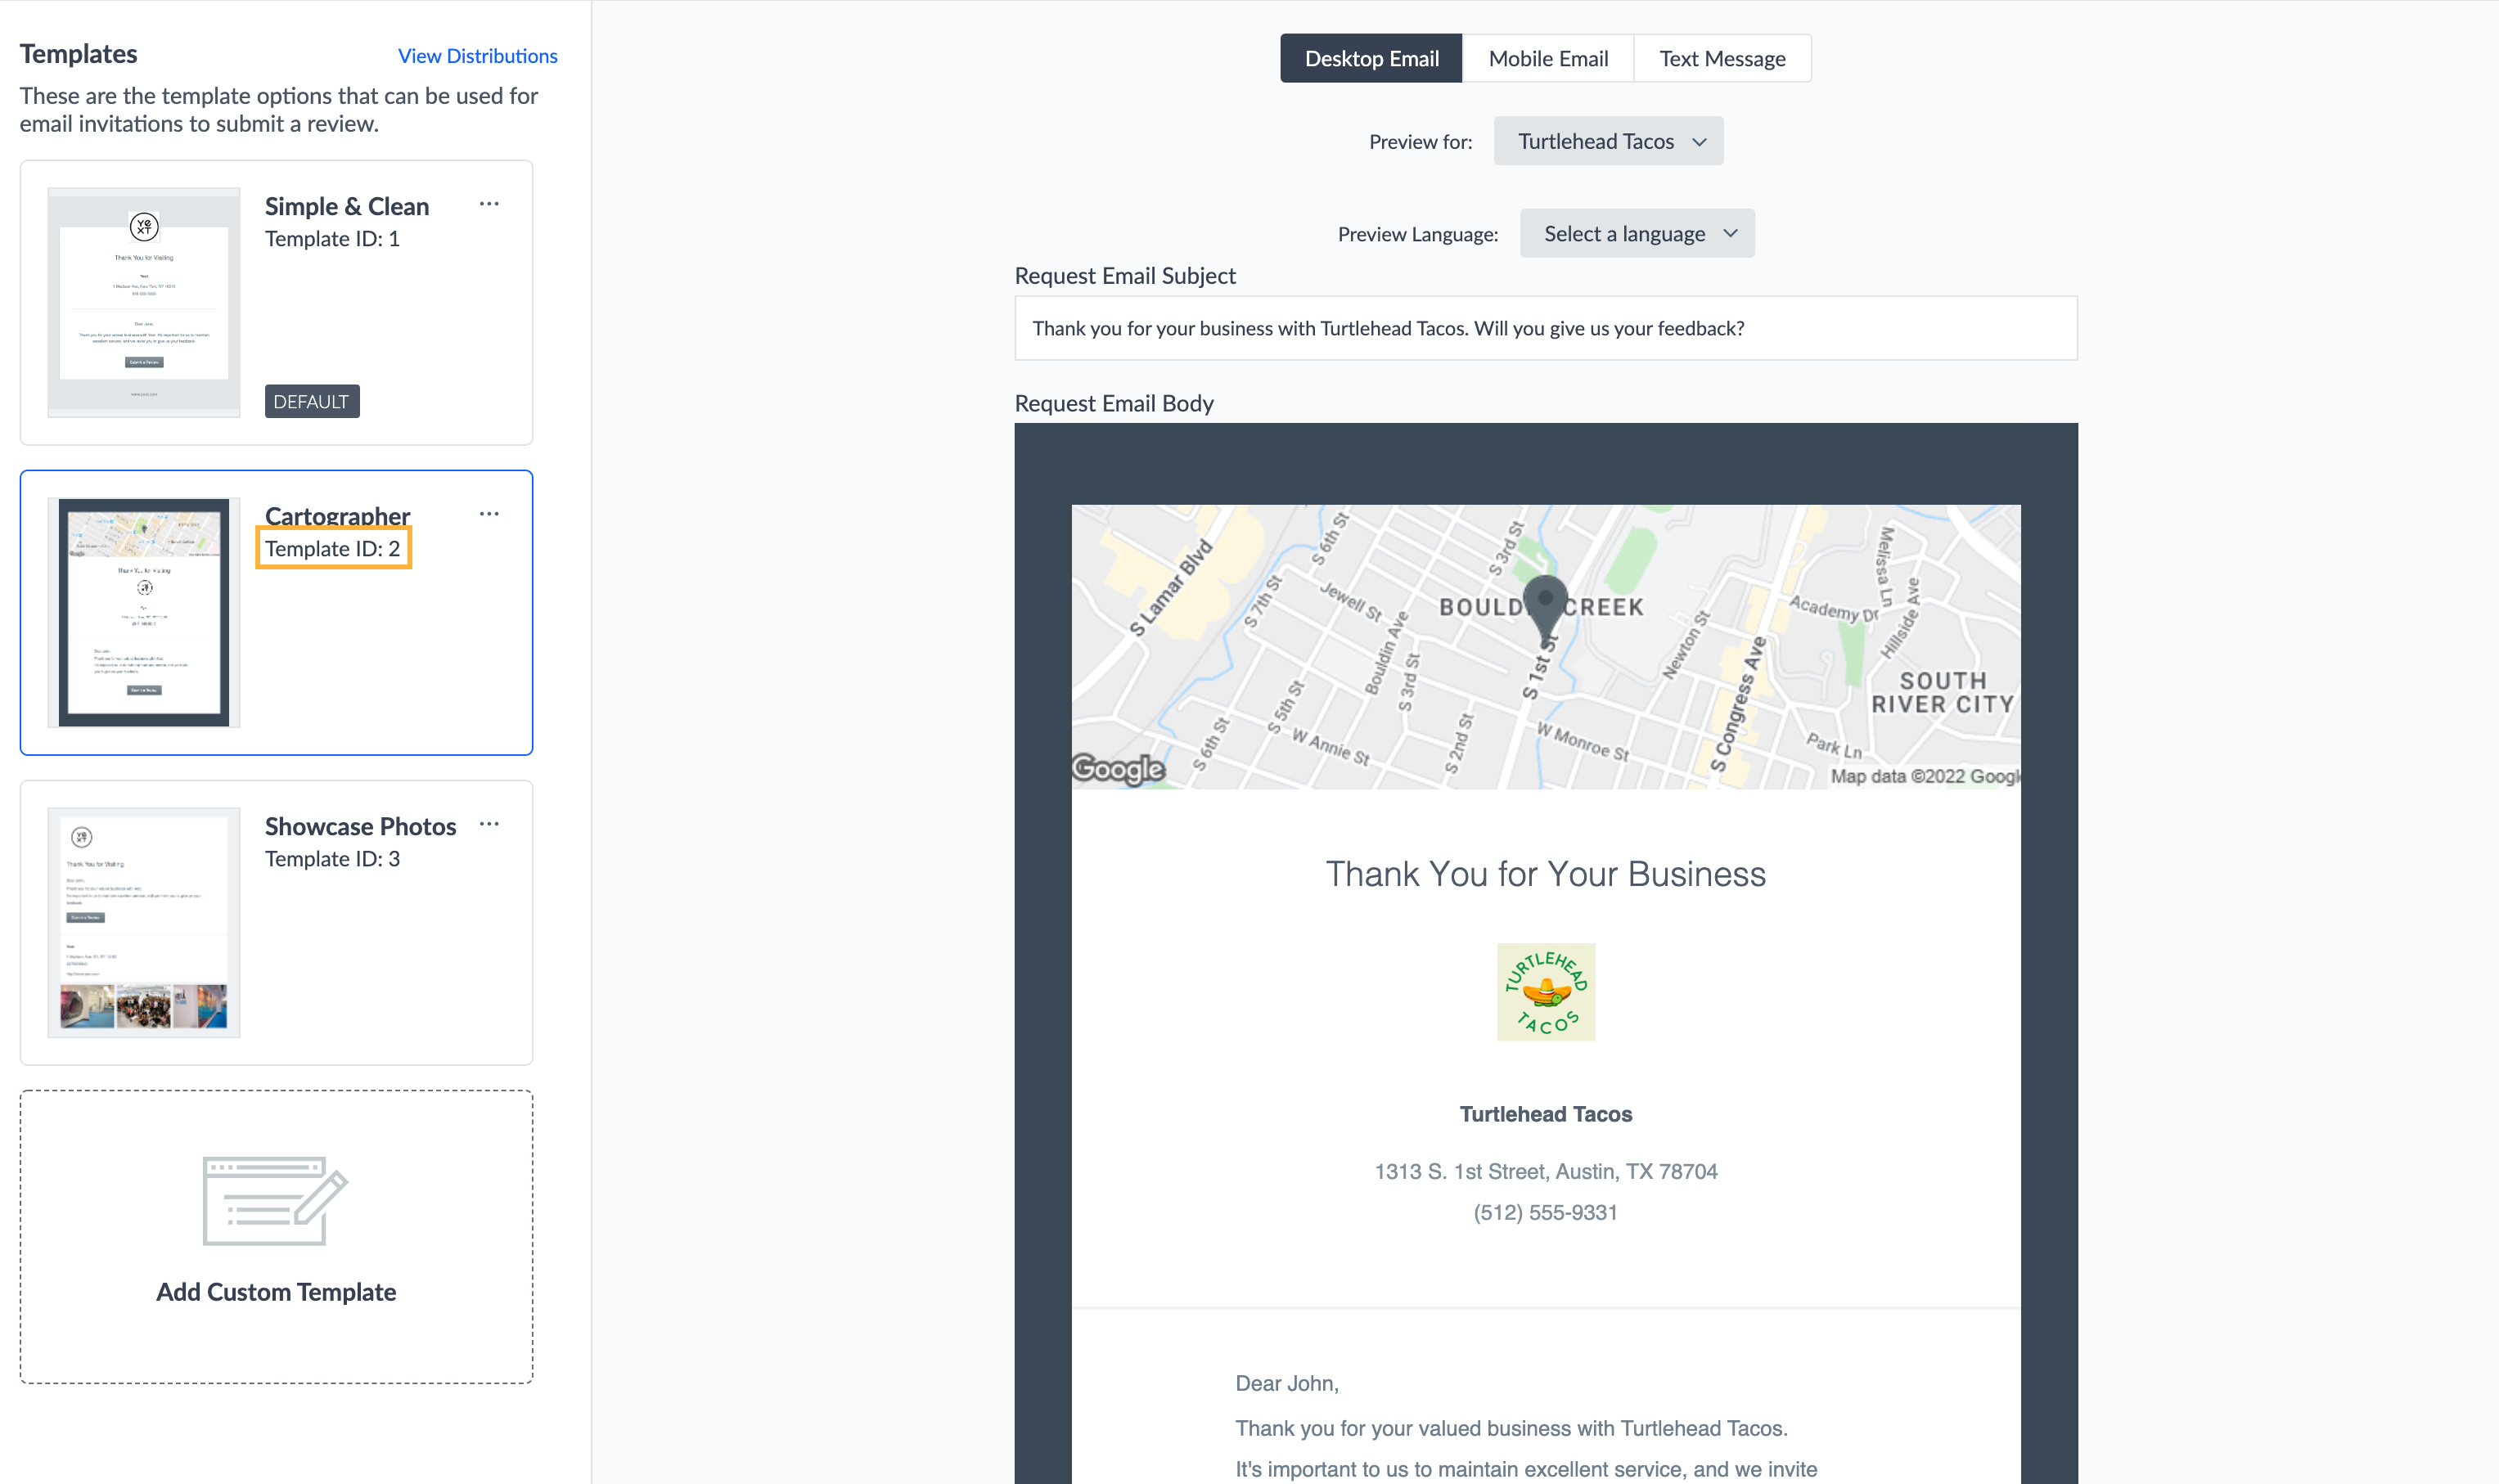Click the text Template ID: 1
Screen dimensions: 2499x1484
pos(333,239)
